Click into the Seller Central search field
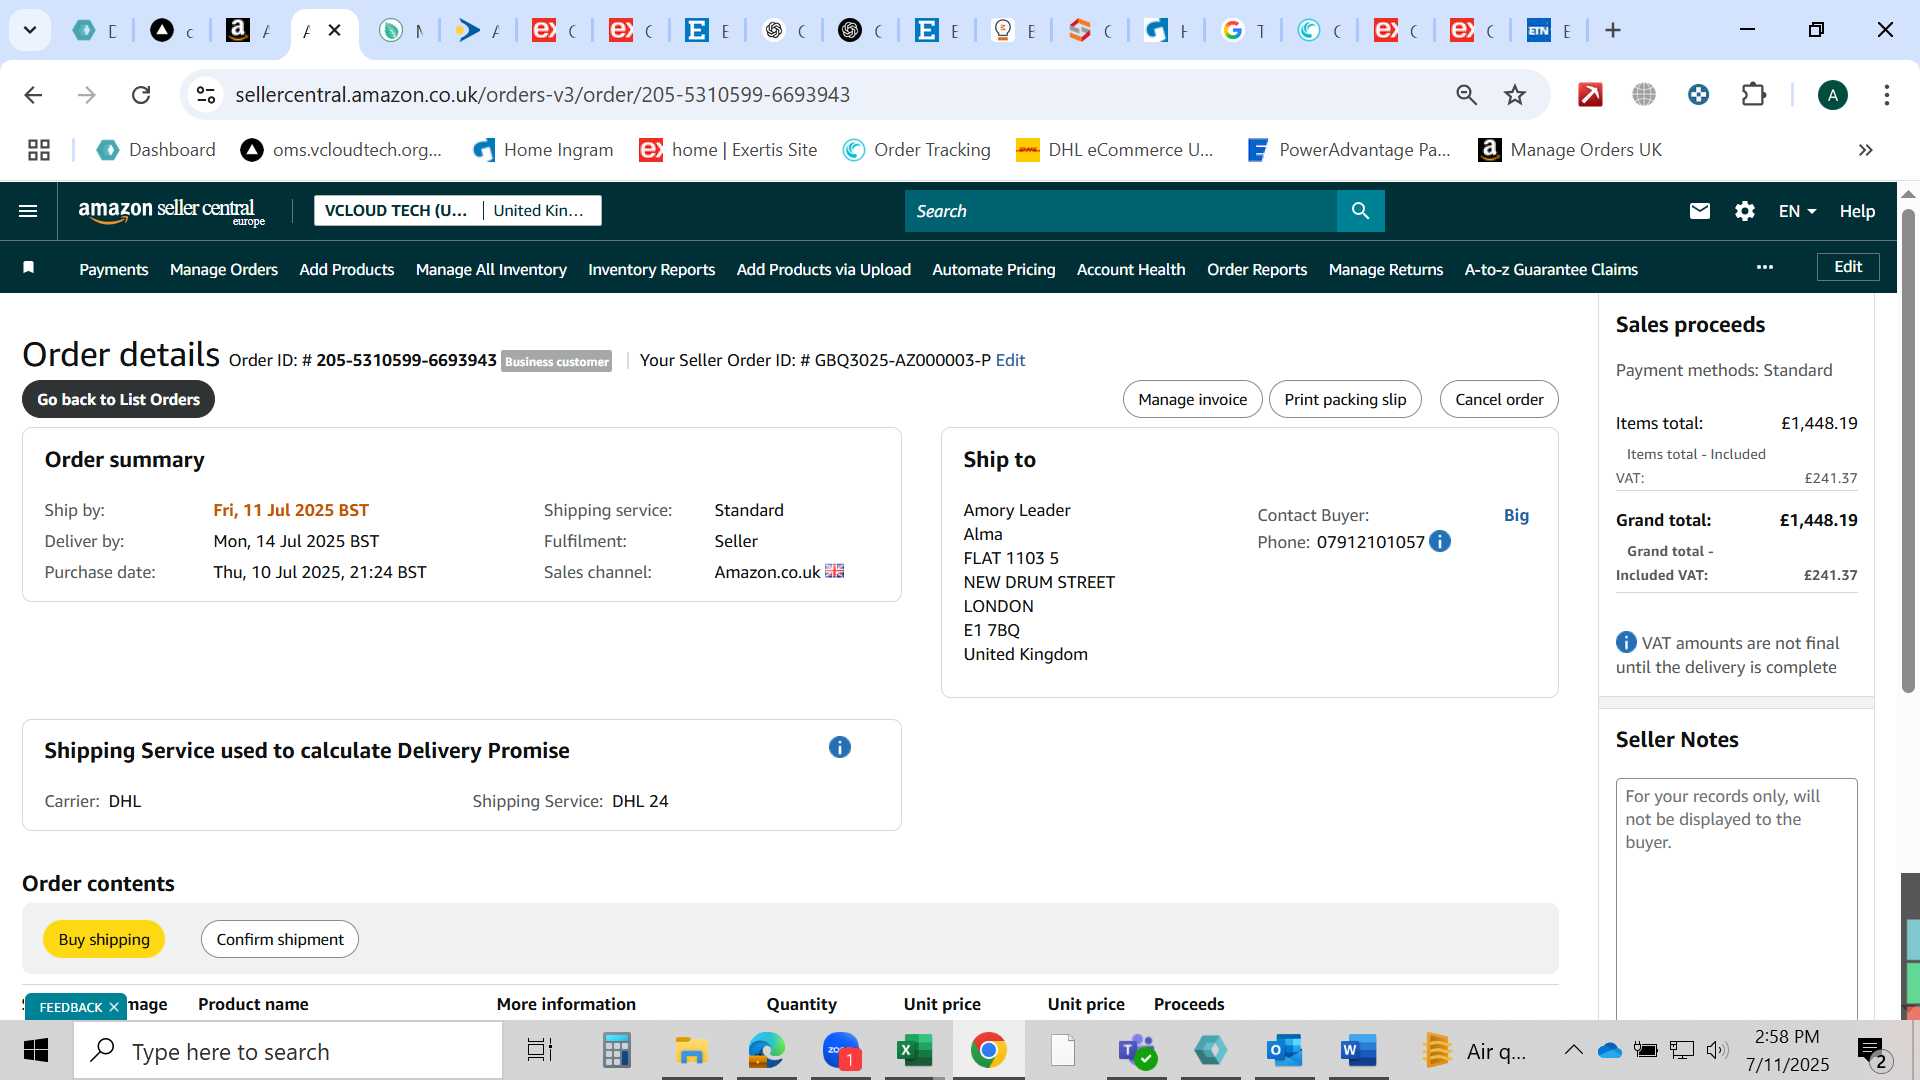The height and width of the screenshot is (1080, 1920). click(1120, 211)
